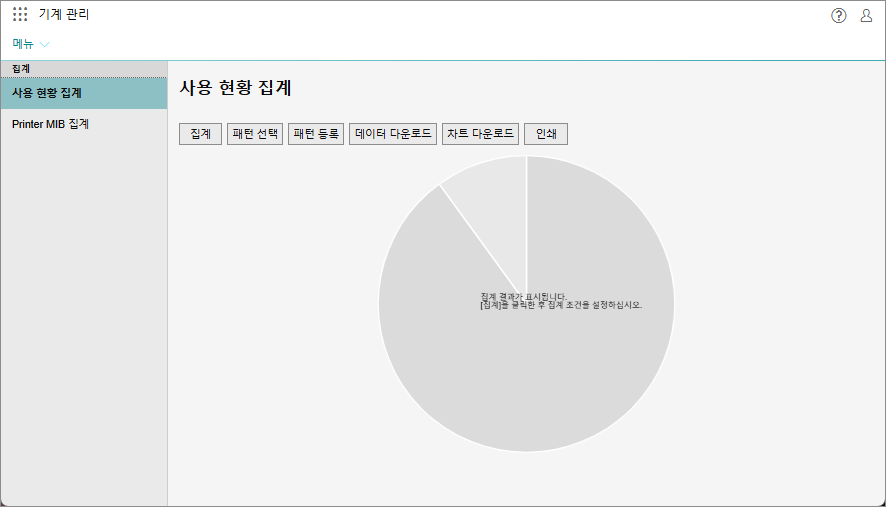Click the 집계 결과가 표시됩니다 message text
The height and width of the screenshot is (507, 886).
pos(523,296)
